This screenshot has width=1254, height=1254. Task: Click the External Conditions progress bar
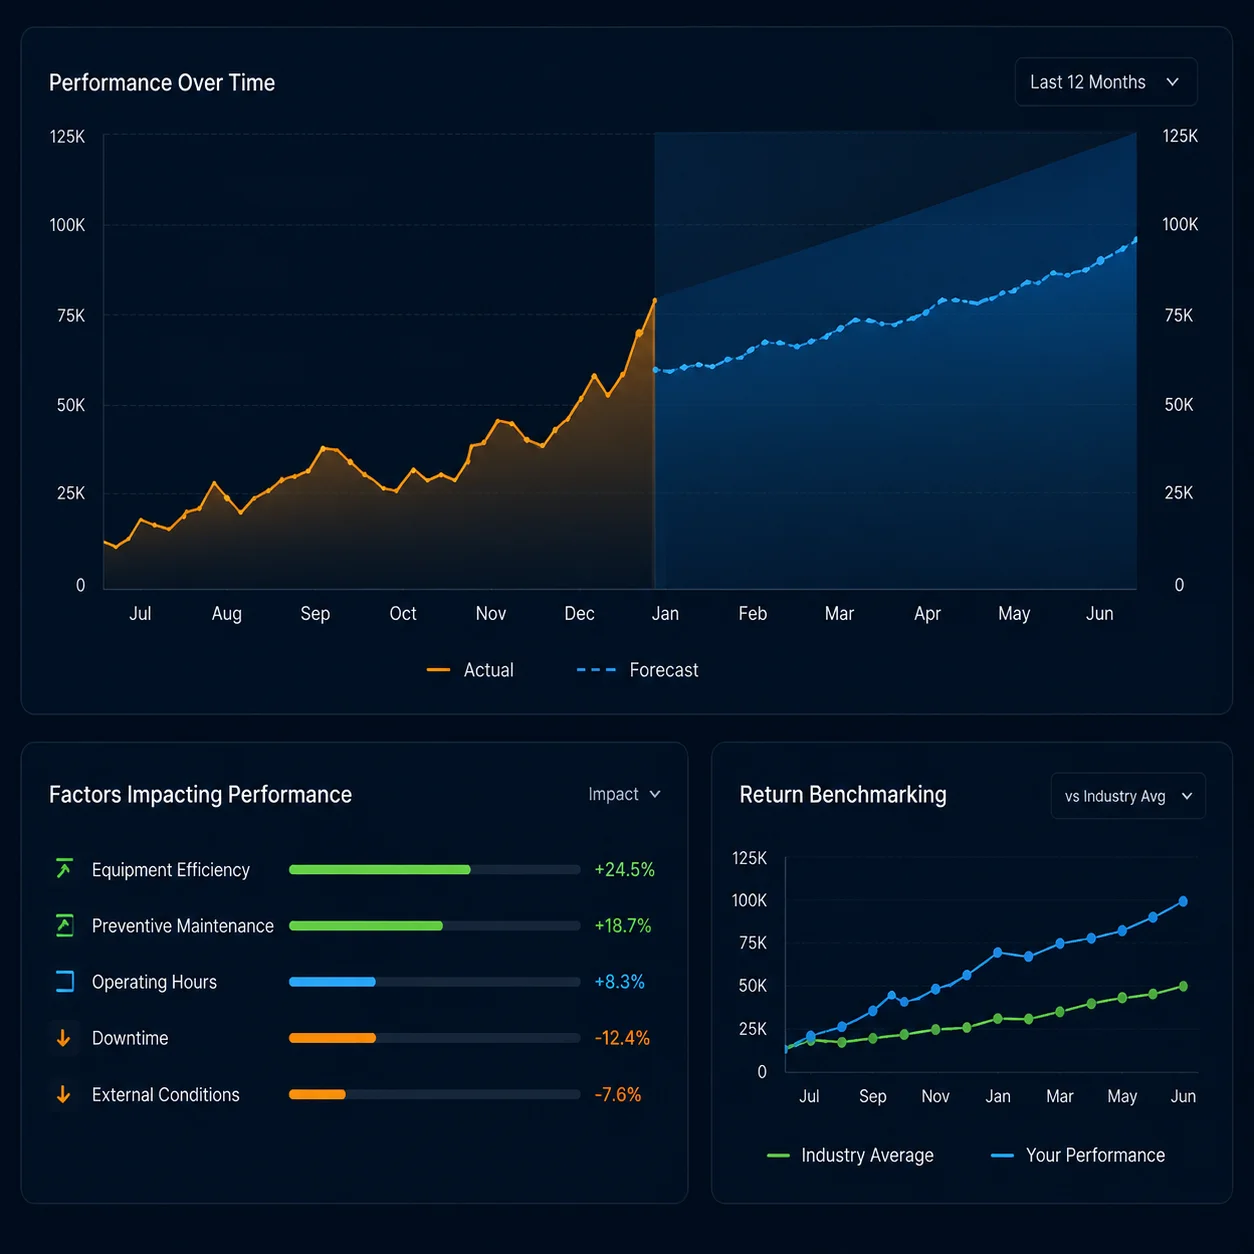tap(434, 1094)
